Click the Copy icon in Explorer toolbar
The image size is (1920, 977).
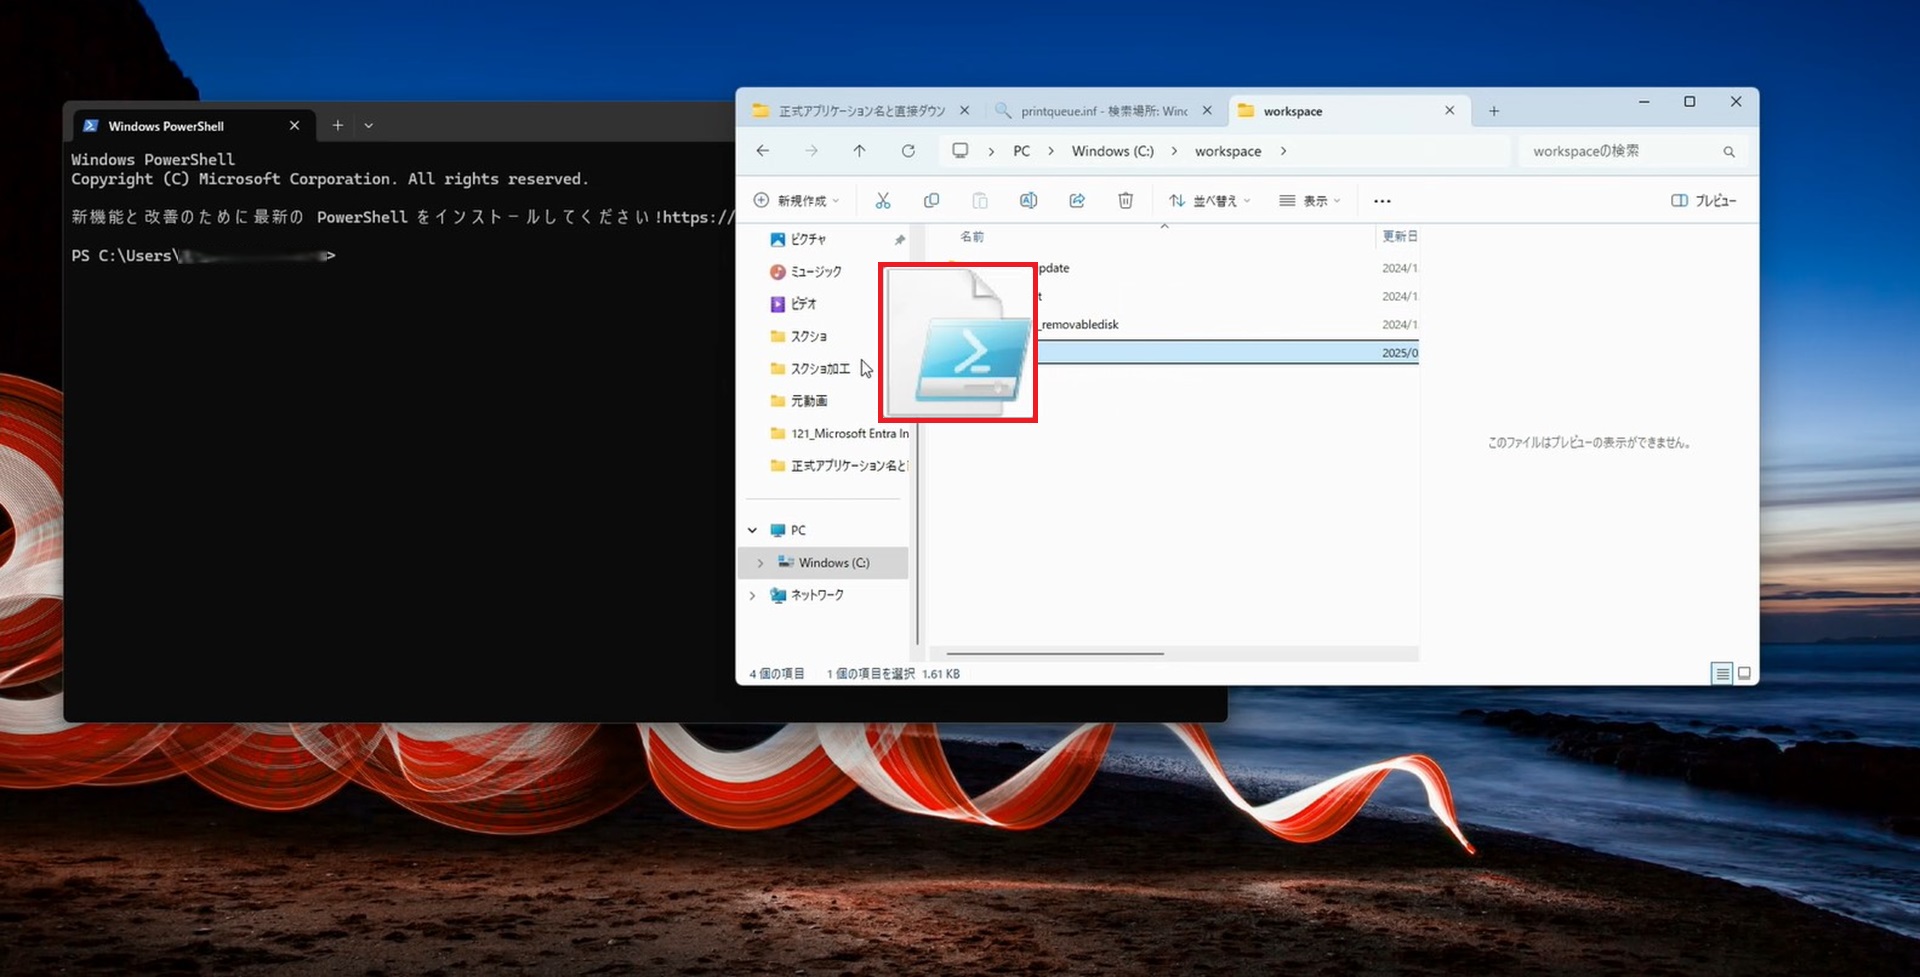coord(931,201)
